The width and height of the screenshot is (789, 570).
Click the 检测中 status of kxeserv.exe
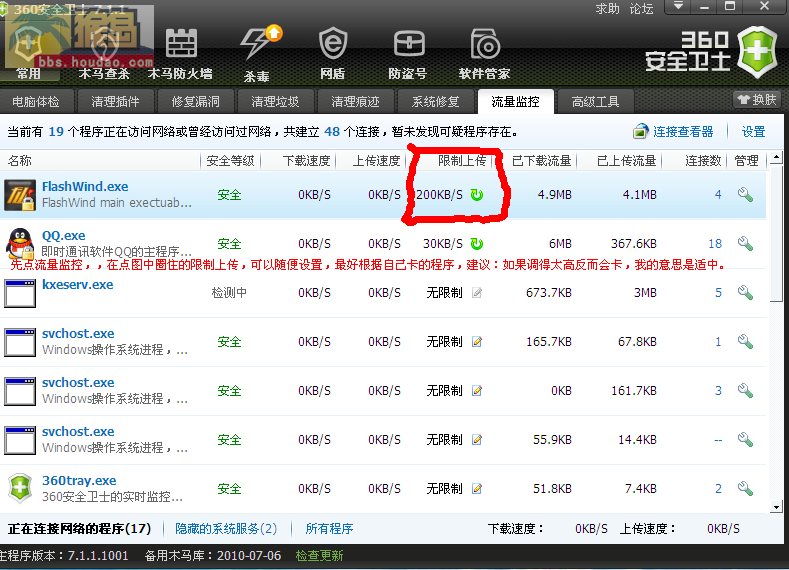pos(229,293)
